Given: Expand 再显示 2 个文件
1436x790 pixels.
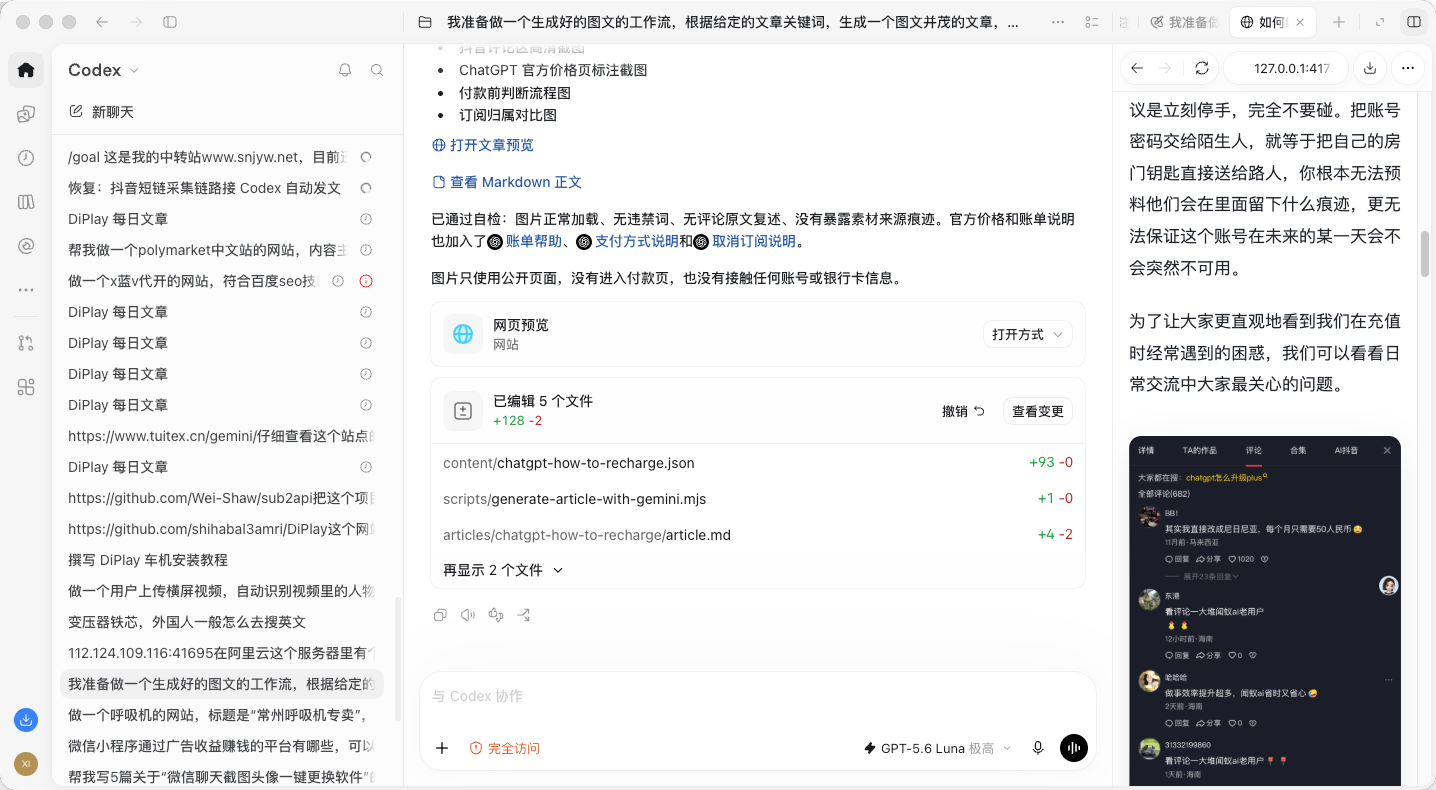Looking at the screenshot, I should tap(503, 570).
